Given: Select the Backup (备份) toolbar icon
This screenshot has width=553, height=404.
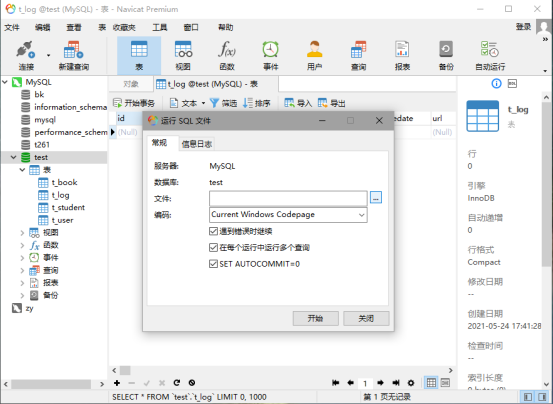Looking at the screenshot, I should coord(446,56).
